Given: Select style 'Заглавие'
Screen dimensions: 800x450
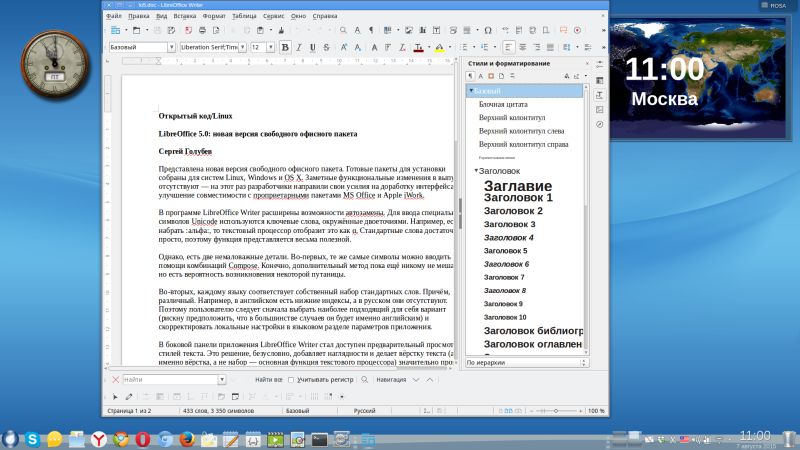Looking at the screenshot, I should point(518,186).
